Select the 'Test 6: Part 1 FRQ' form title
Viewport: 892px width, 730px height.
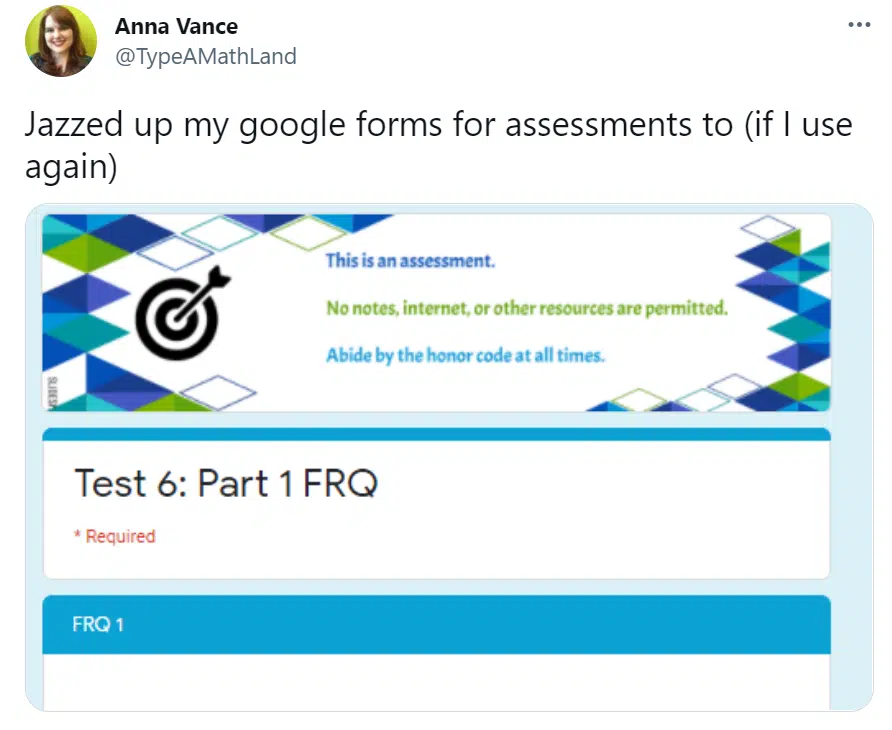pyautogui.click(x=226, y=484)
